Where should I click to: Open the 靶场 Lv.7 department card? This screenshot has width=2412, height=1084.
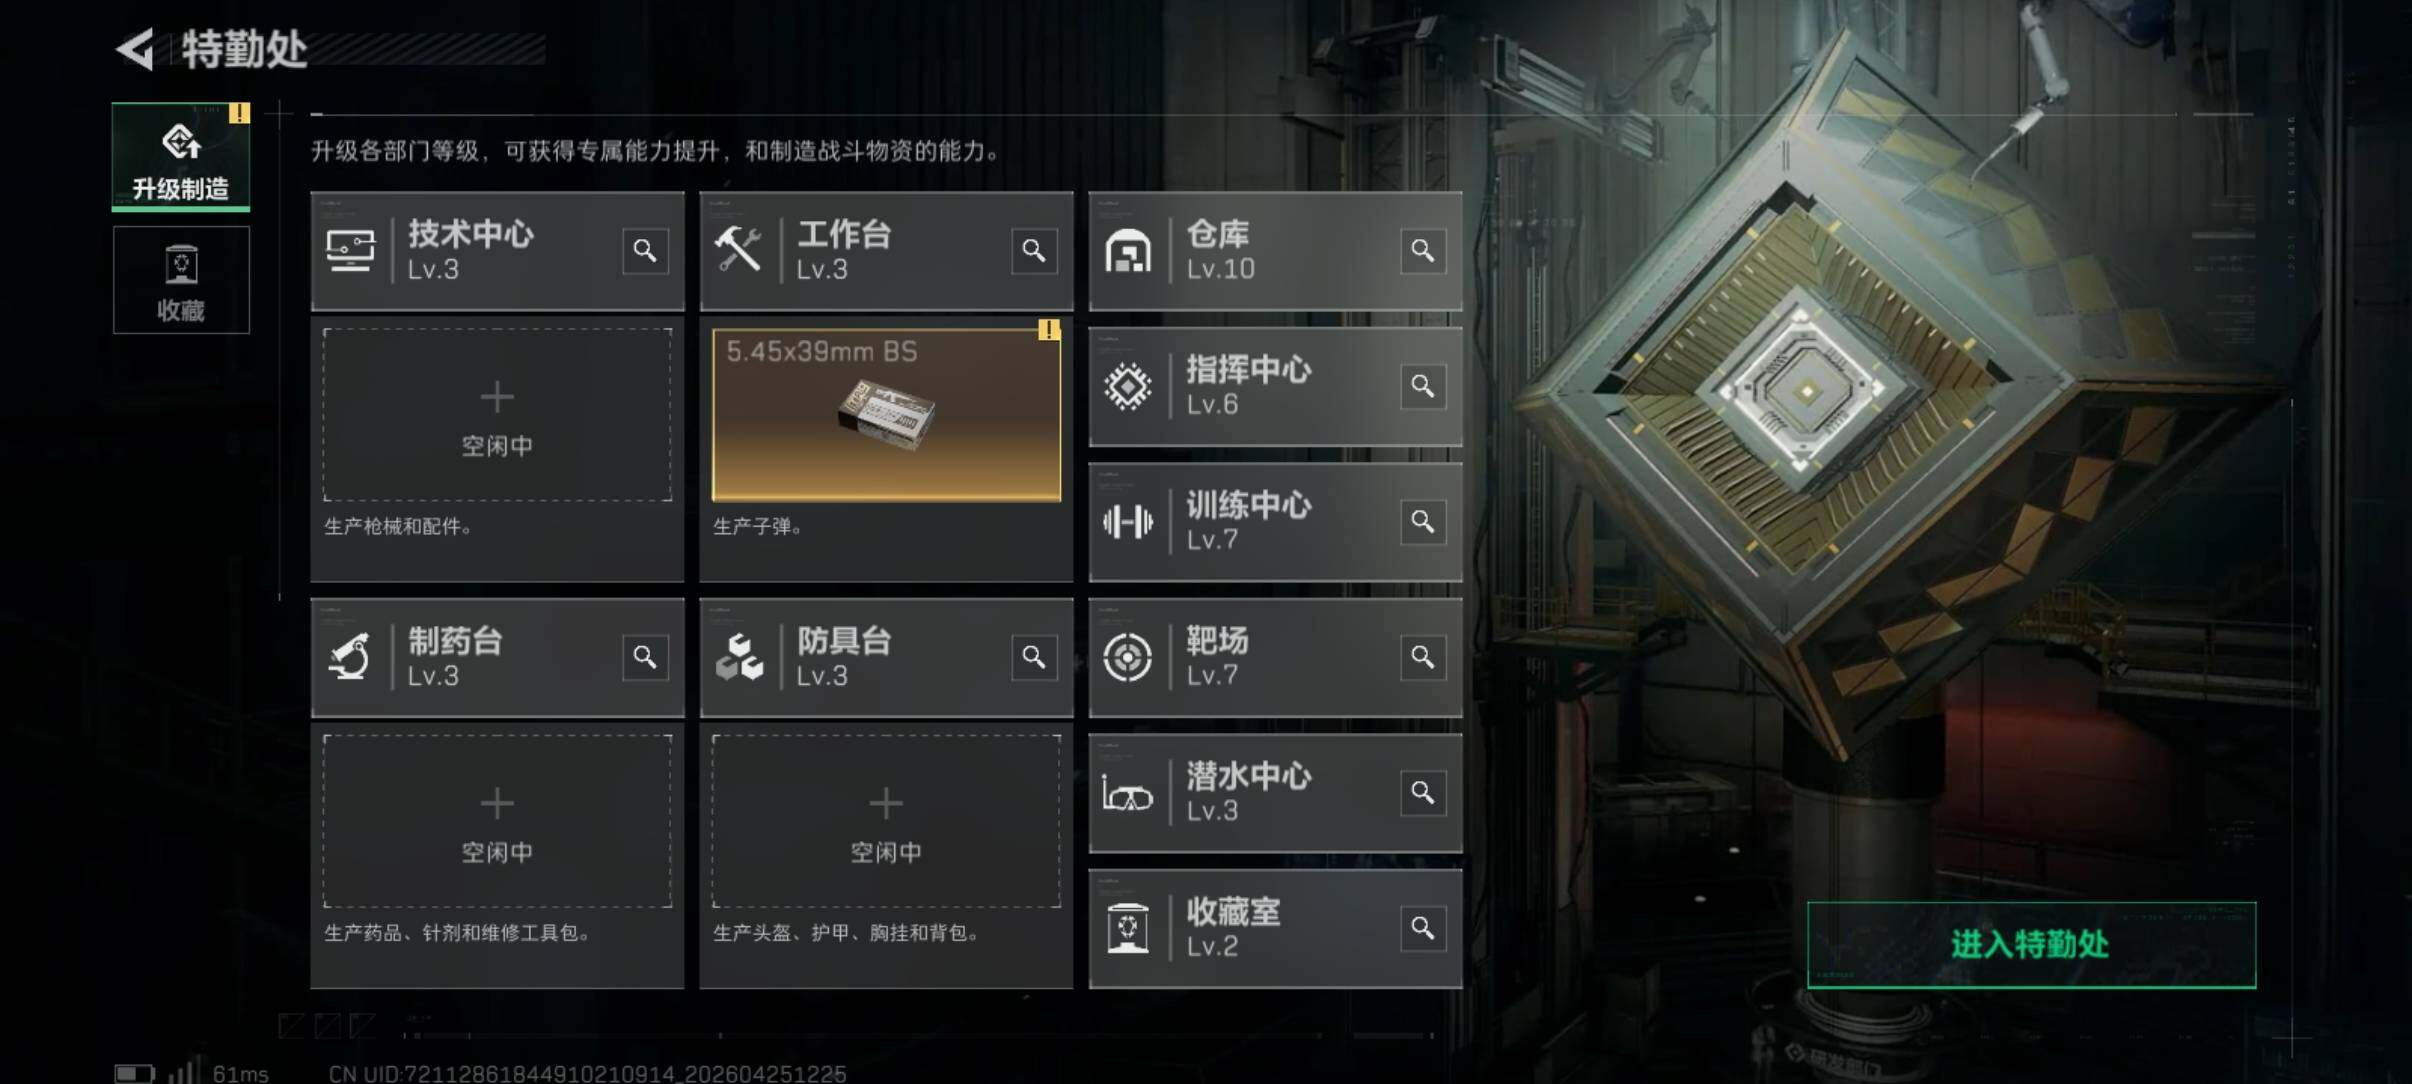point(1275,657)
